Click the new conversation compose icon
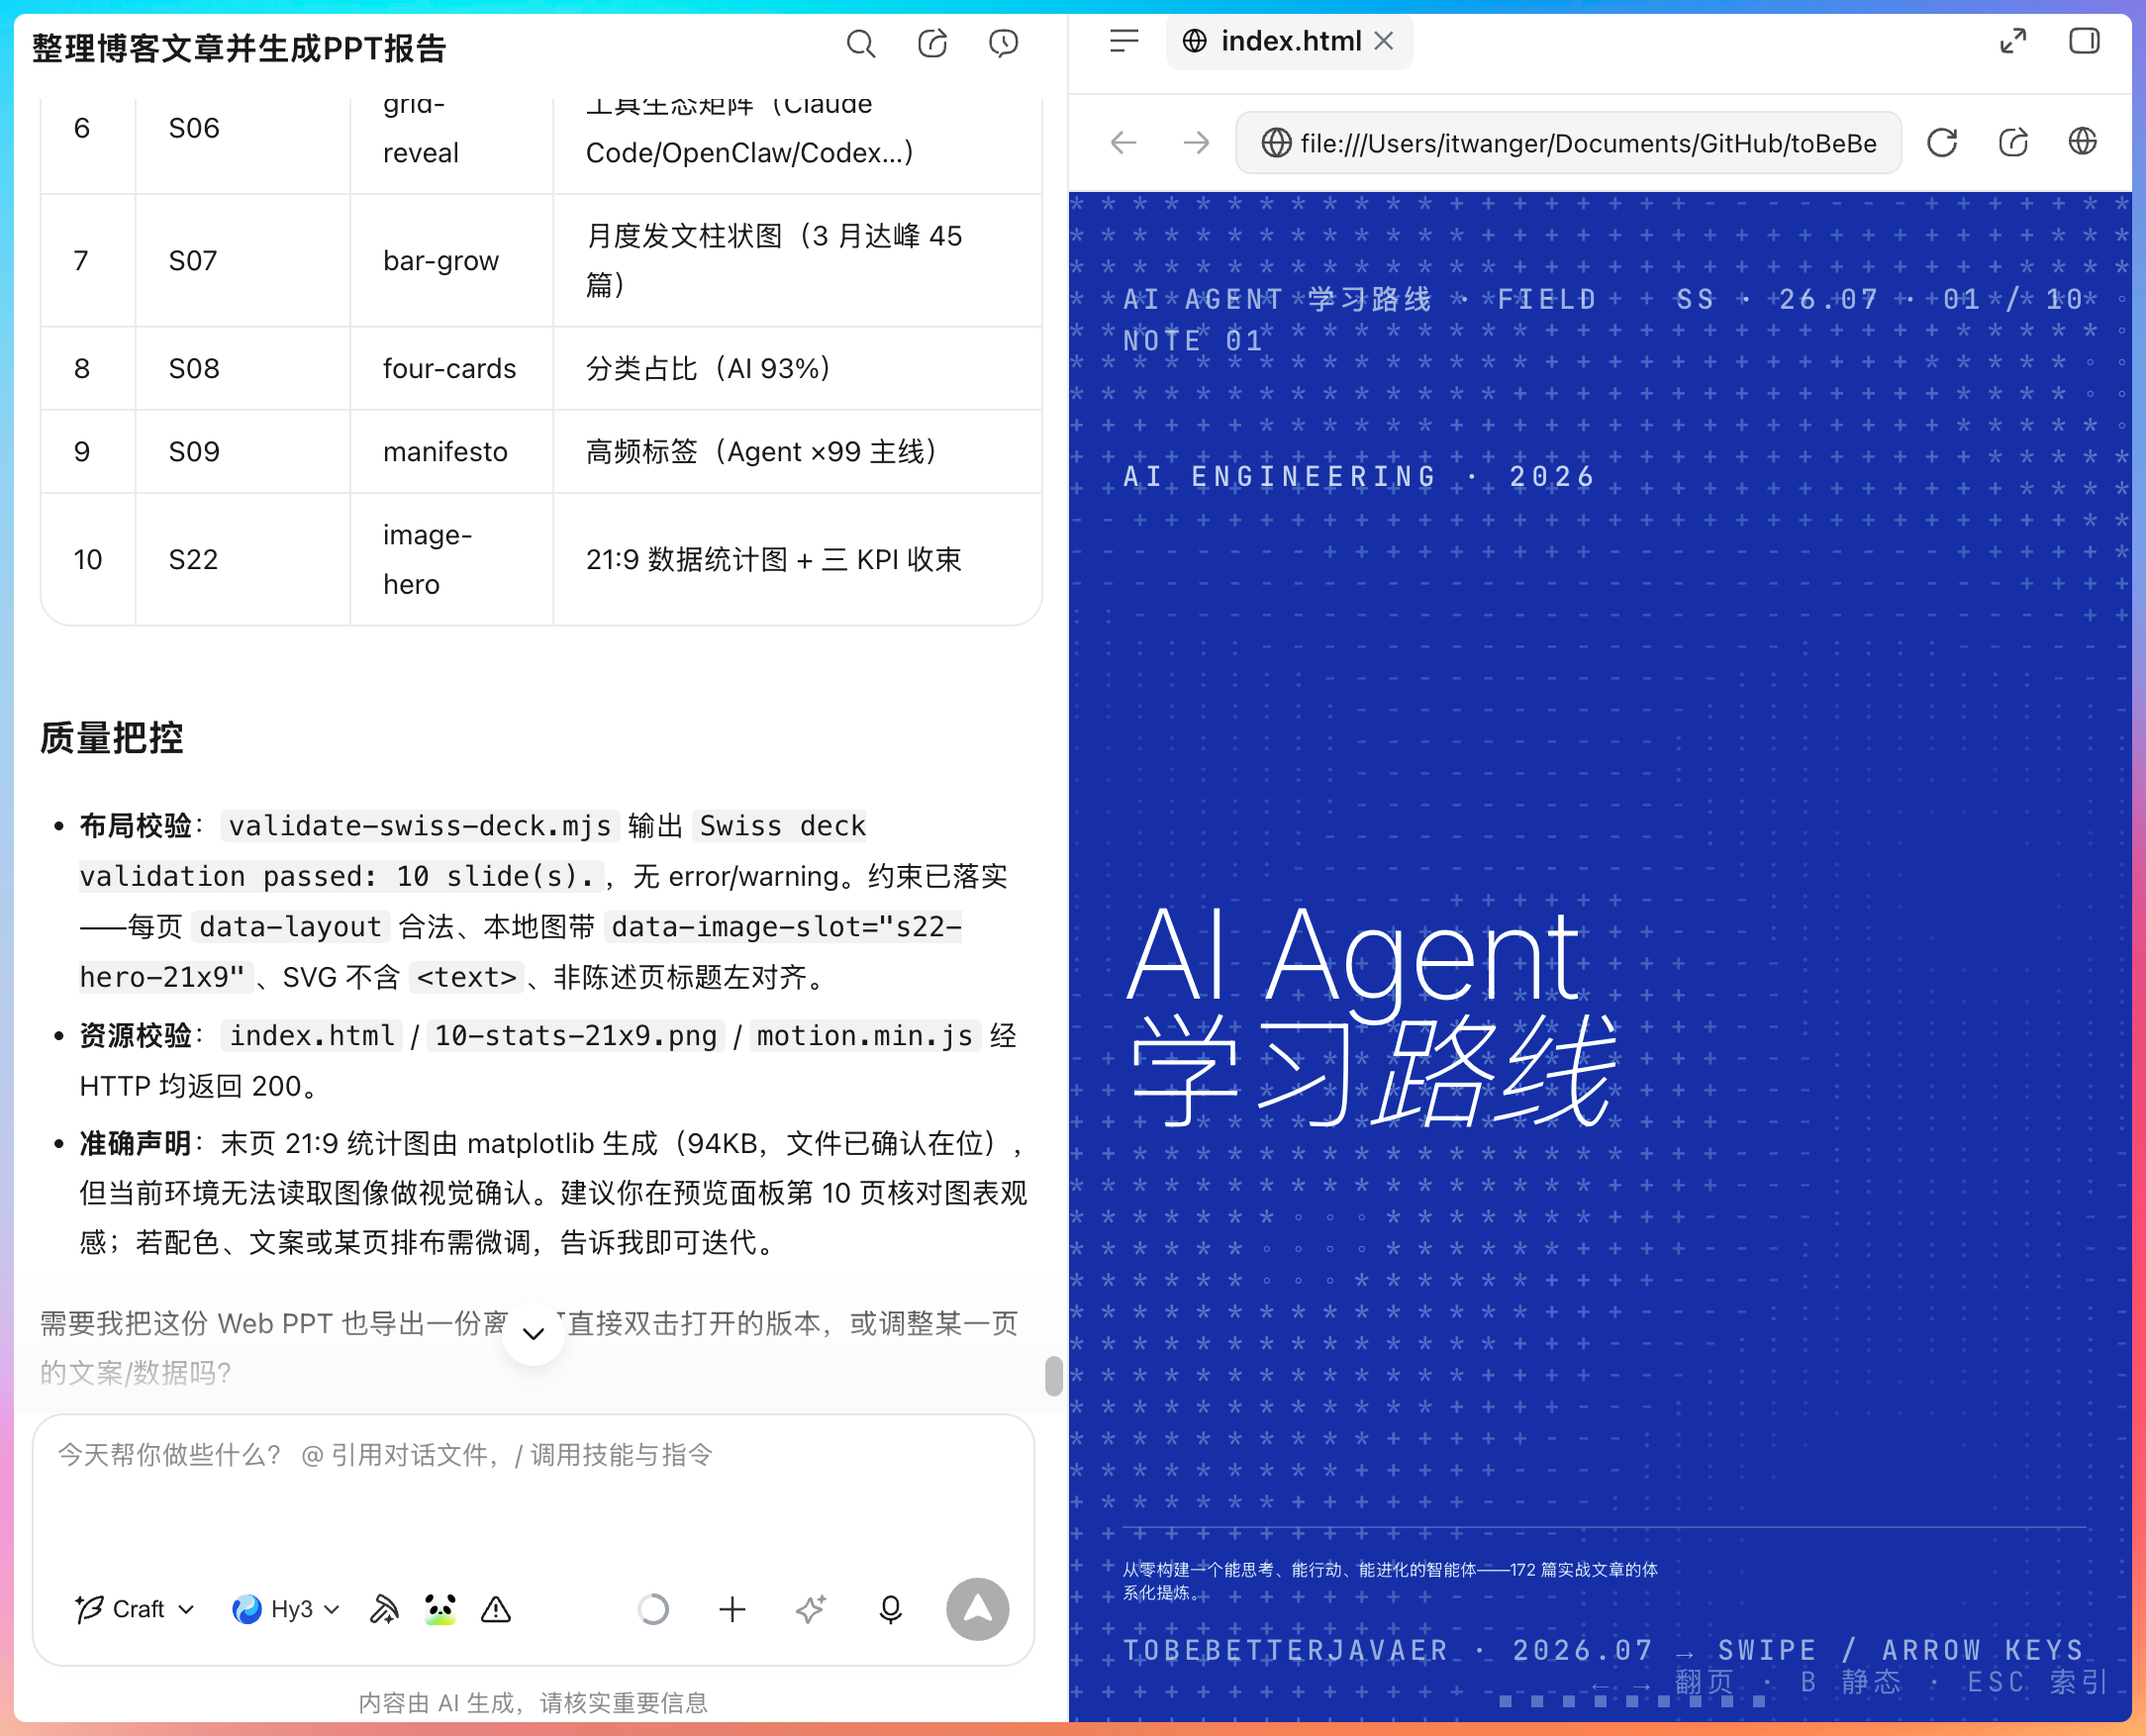The height and width of the screenshot is (1736, 2146). pyautogui.click(x=932, y=44)
